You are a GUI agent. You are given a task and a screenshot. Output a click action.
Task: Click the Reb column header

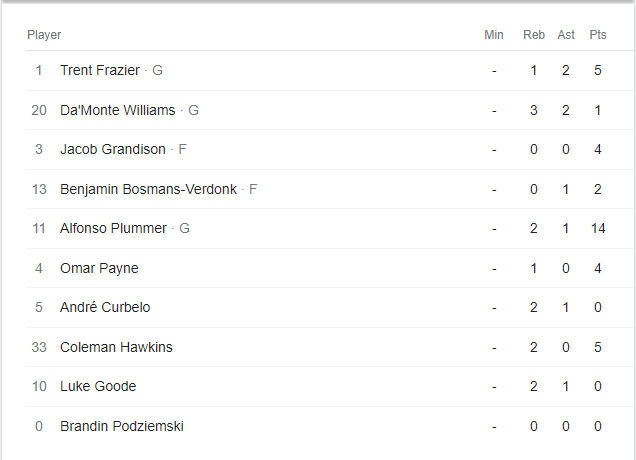pyautogui.click(x=534, y=35)
